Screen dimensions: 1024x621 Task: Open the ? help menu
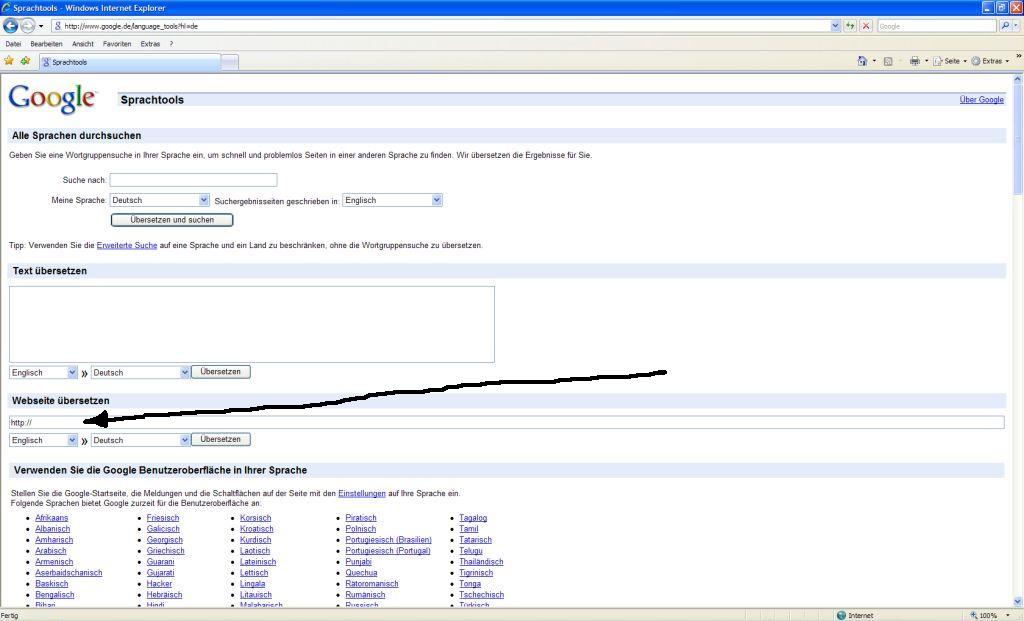click(x=171, y=44)
